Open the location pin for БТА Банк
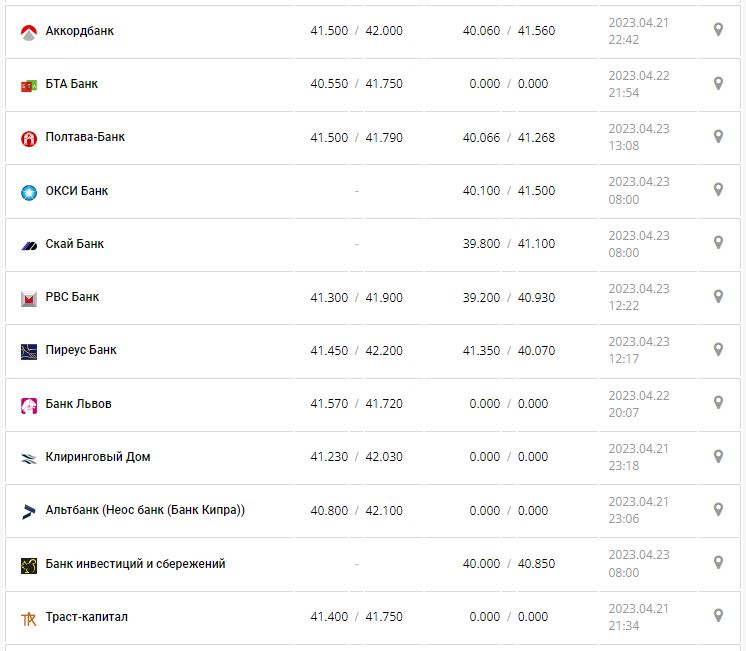The width and height of the screenshot is (746, 651). tap(718, 84)
